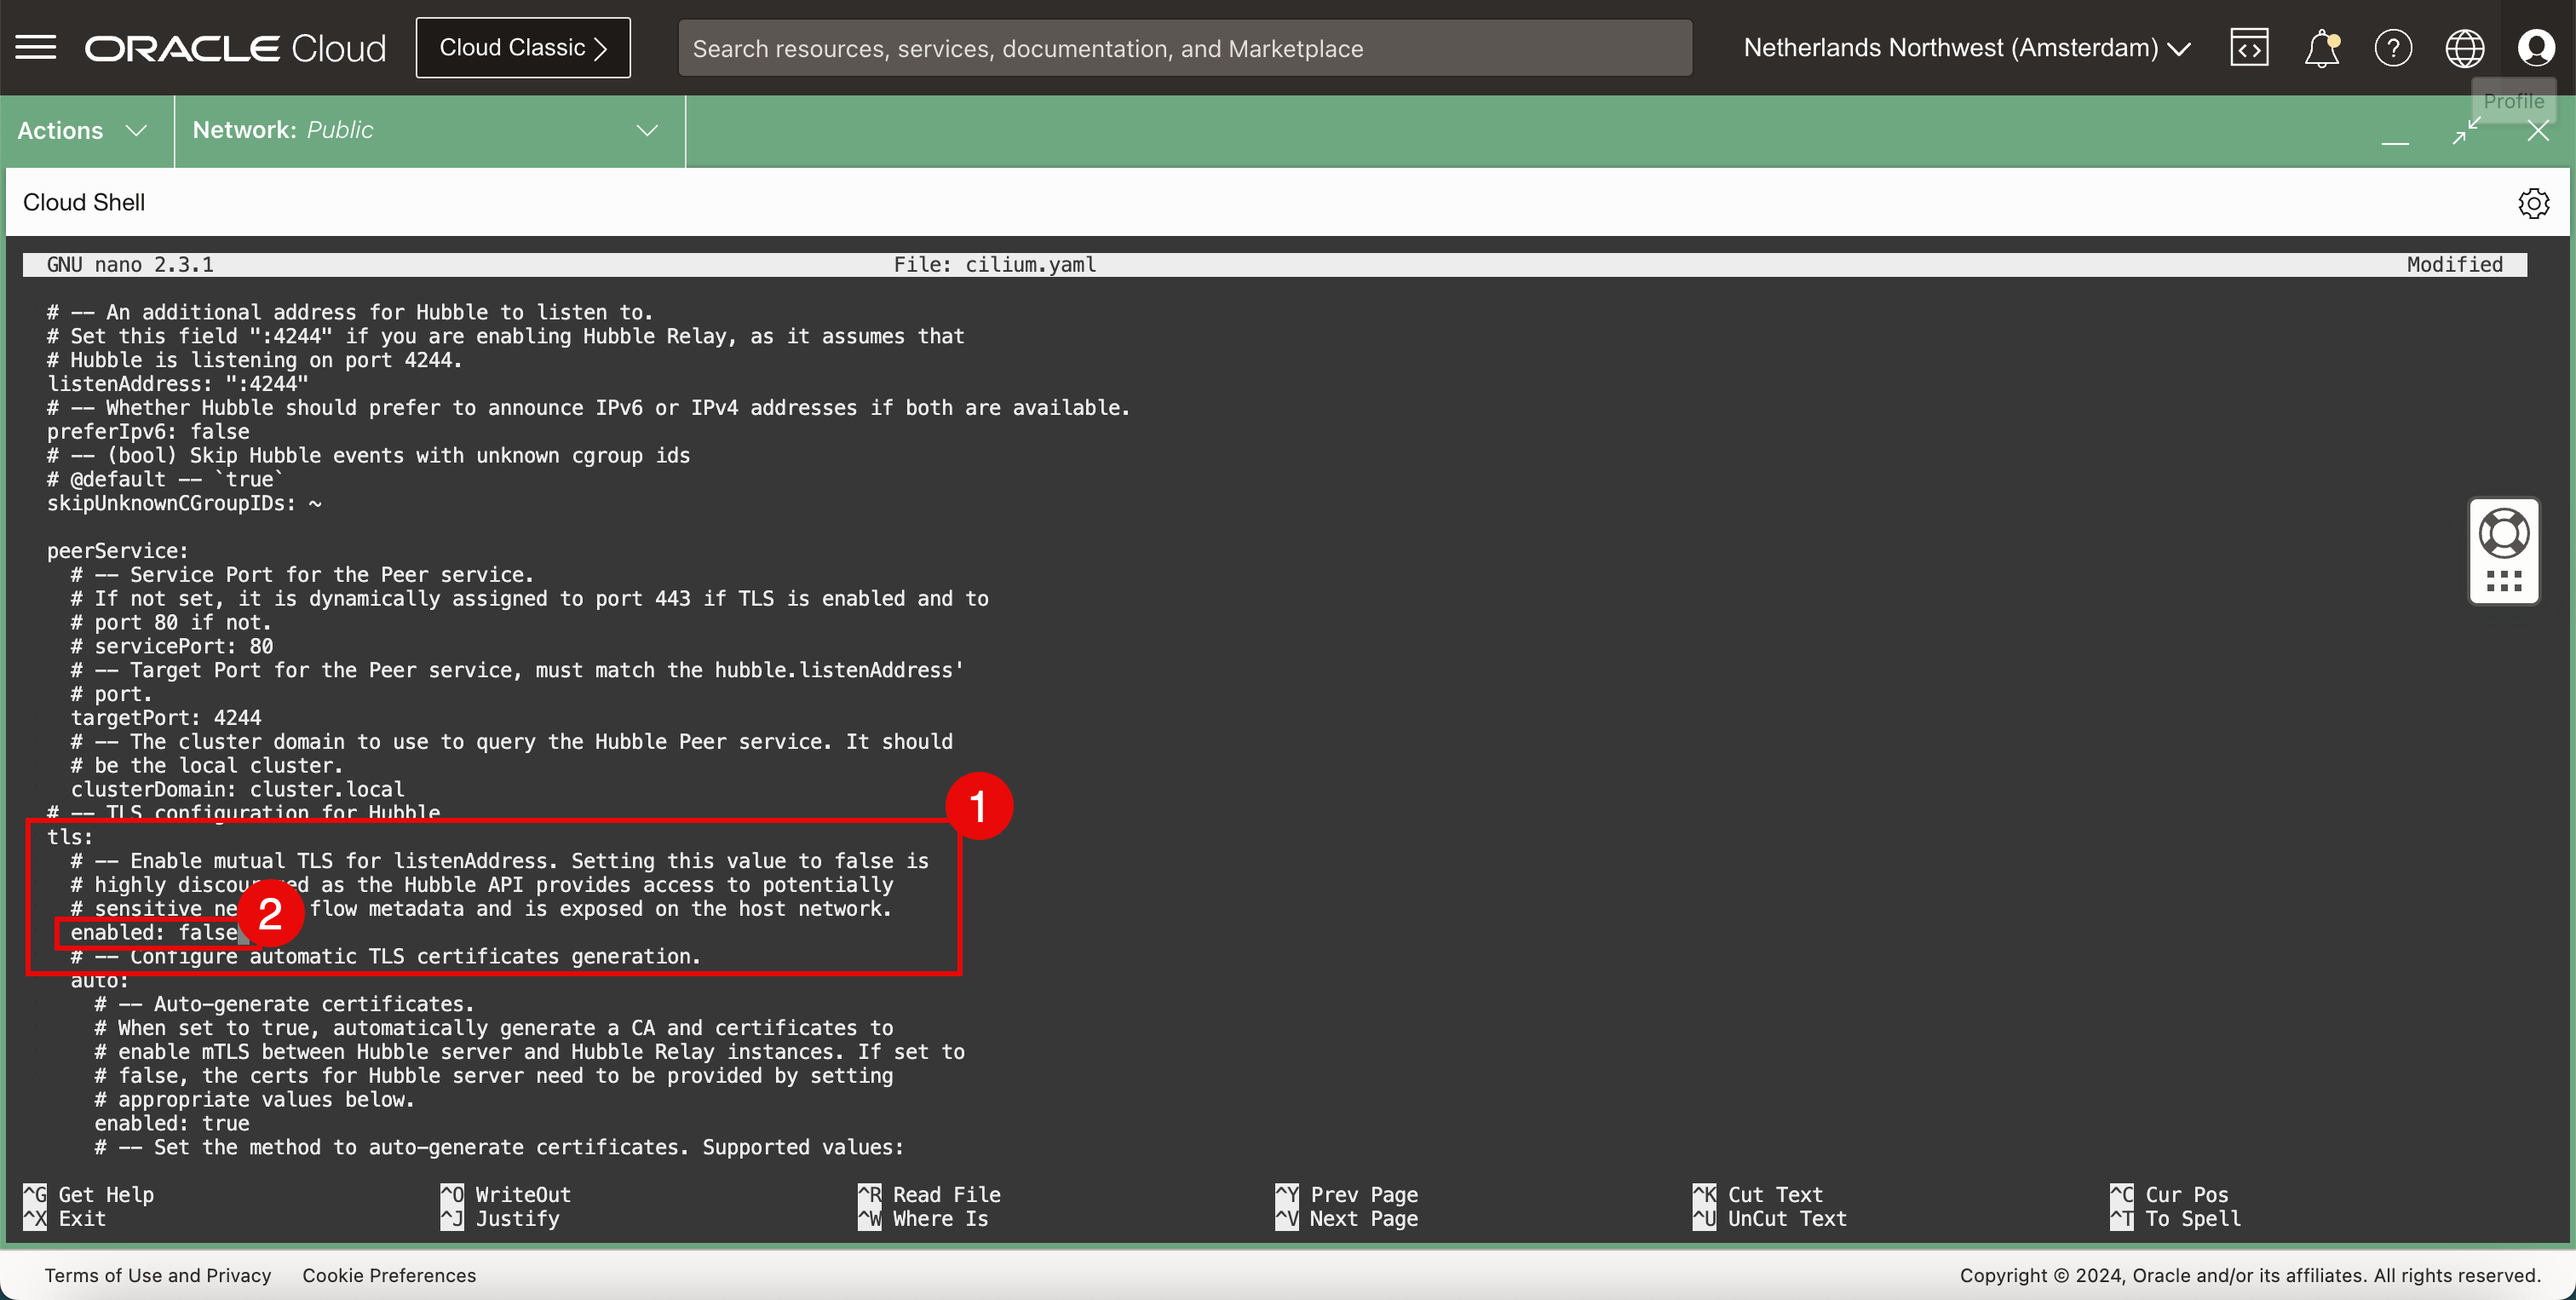2576x1300 pixels.
Task: Open the help question mark menu
Action: [2393, 48]
